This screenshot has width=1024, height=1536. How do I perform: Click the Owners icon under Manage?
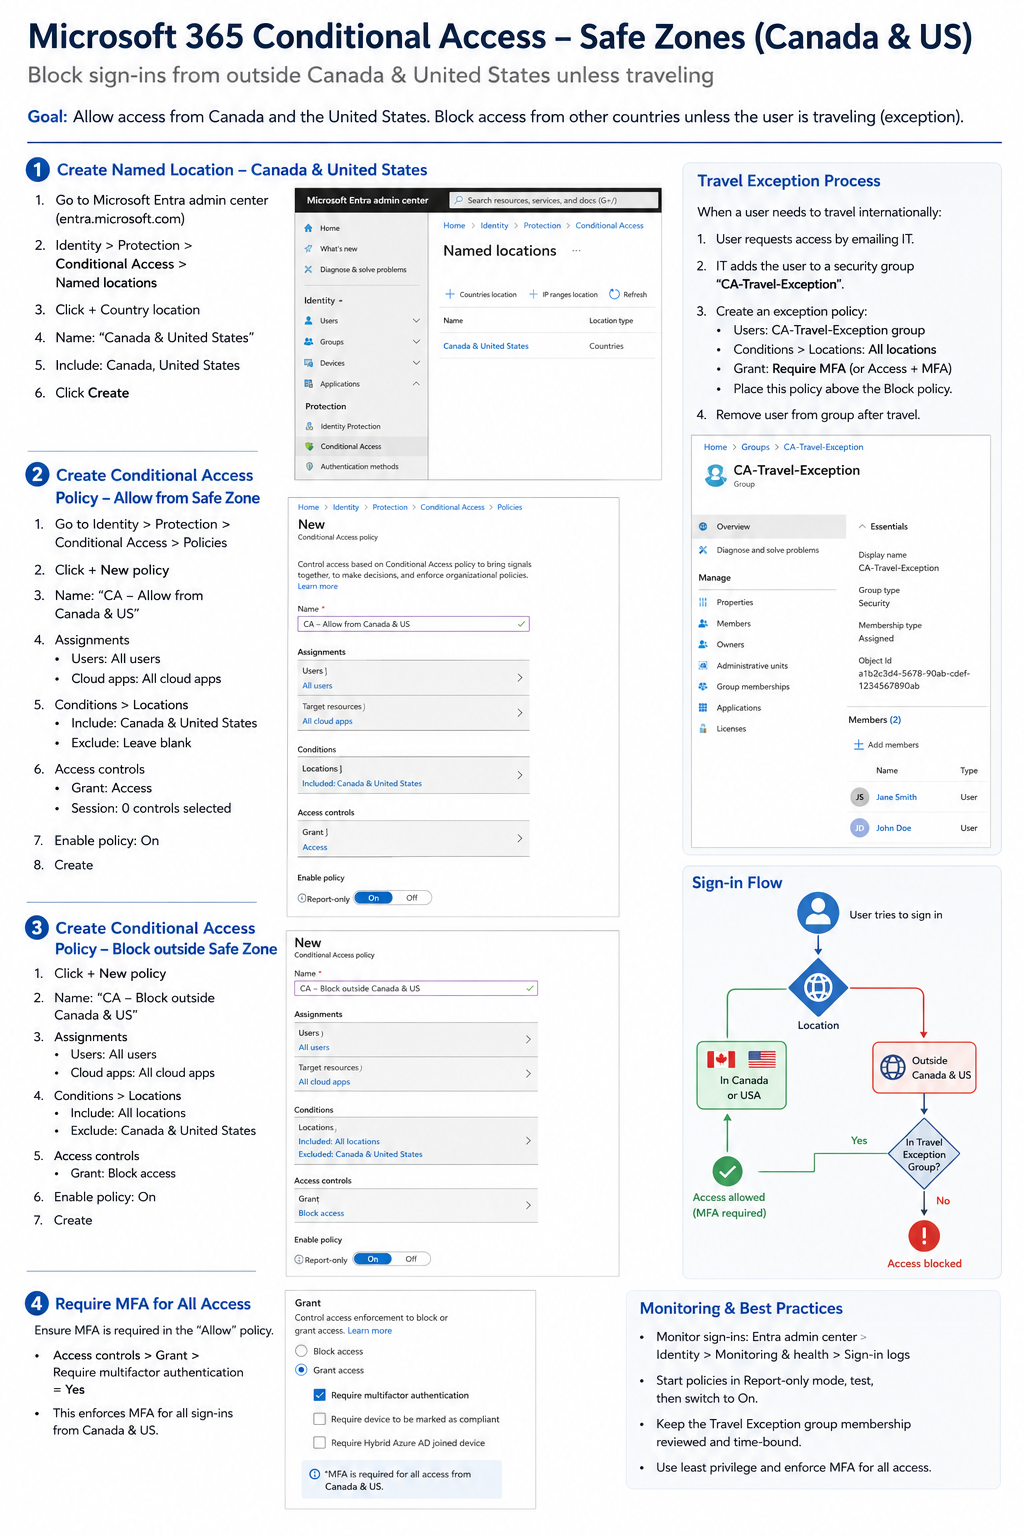click(703, 644)
